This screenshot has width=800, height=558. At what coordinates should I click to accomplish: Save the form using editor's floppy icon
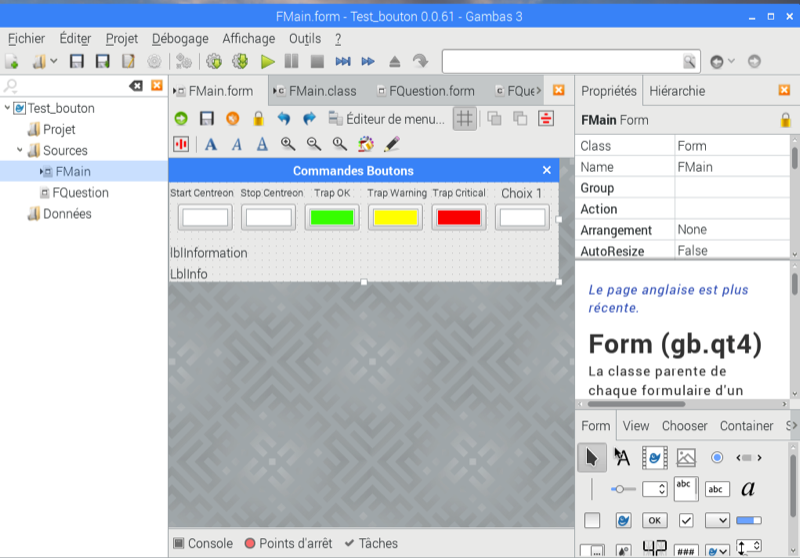[x=207, y=119]
